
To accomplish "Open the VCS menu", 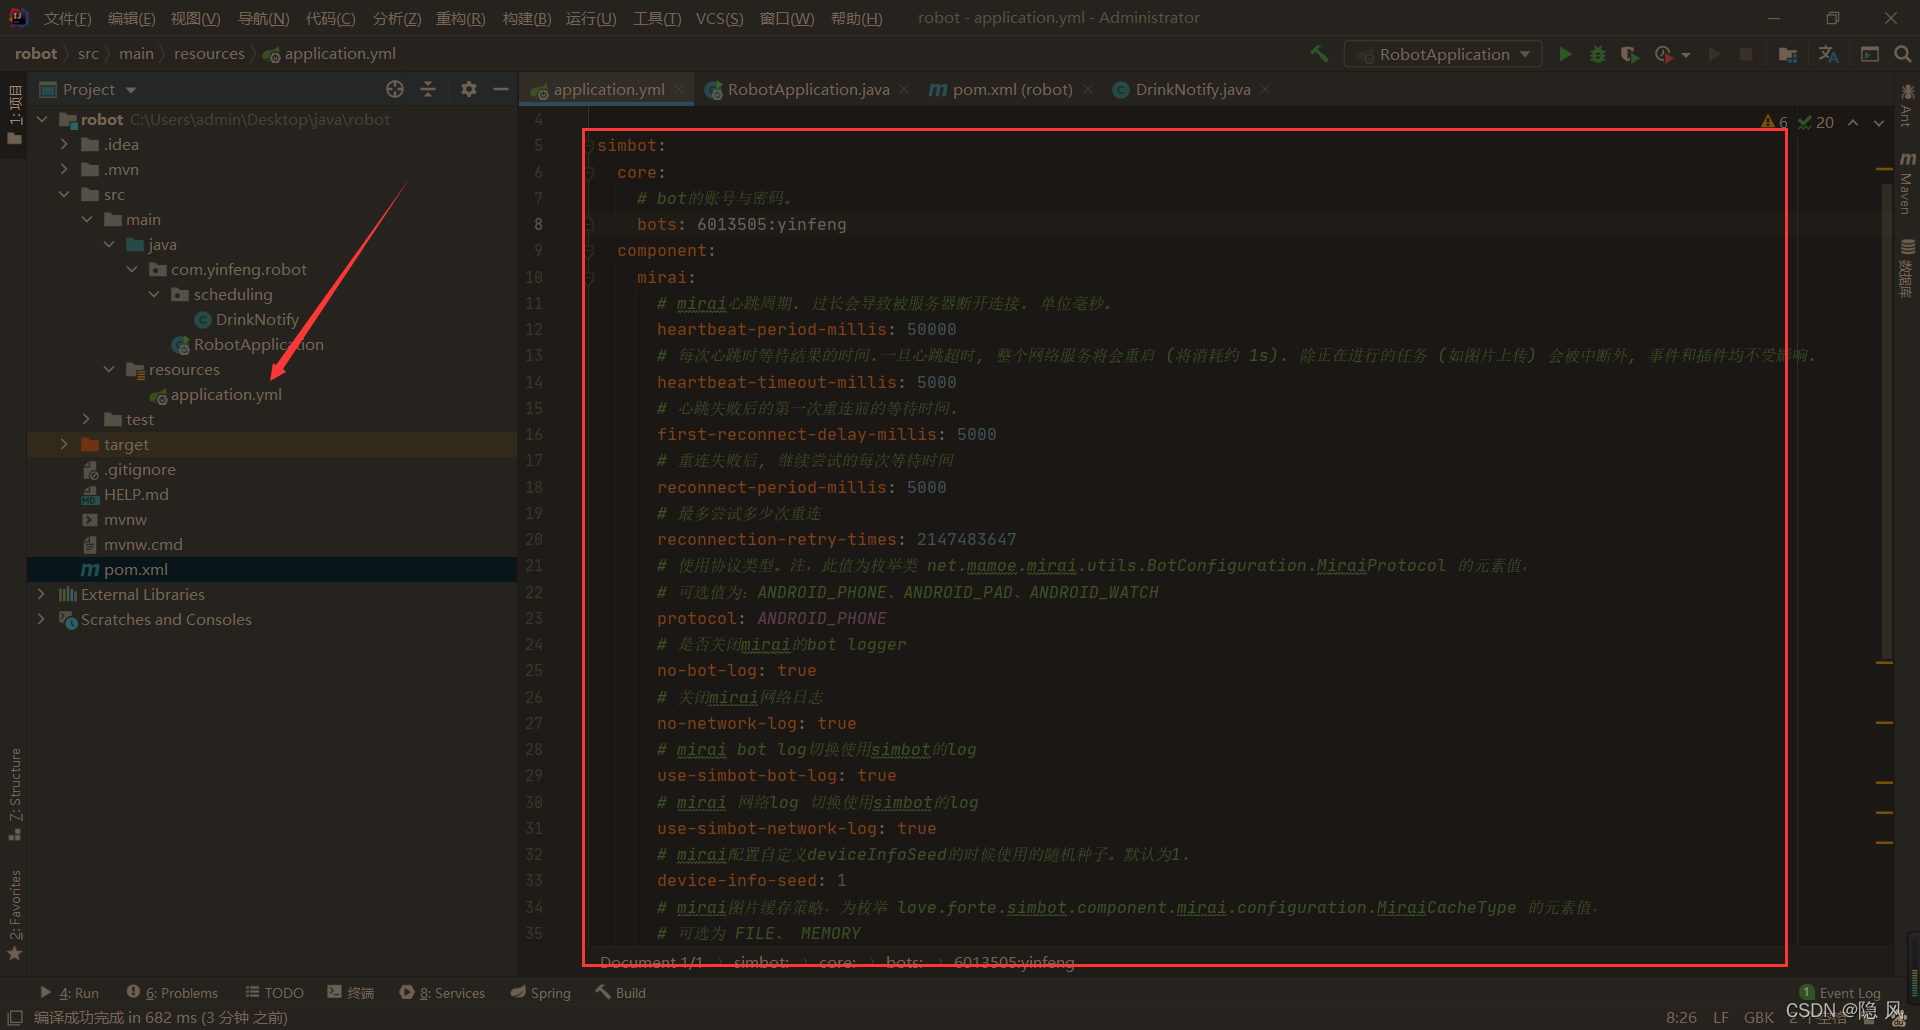I will pos(719,18).
